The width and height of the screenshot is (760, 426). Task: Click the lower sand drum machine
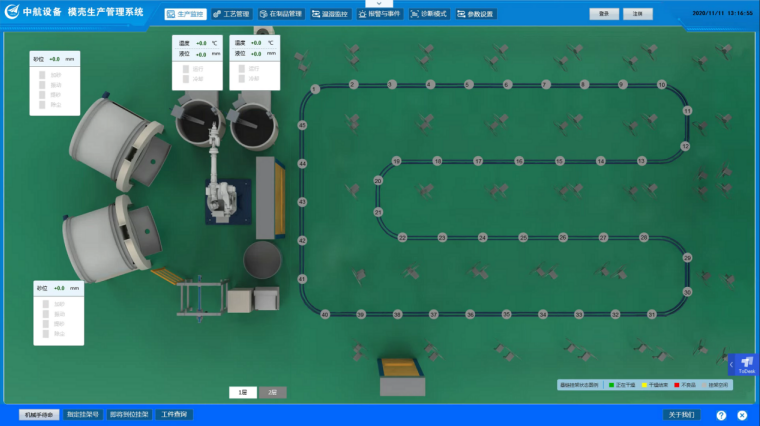pos(112,238)
